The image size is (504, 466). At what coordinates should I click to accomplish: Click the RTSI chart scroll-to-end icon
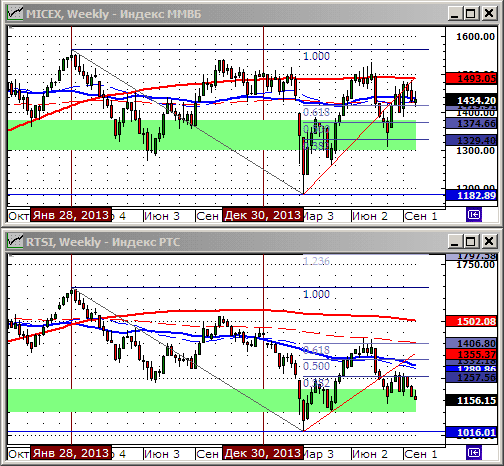tap(474, 452)
